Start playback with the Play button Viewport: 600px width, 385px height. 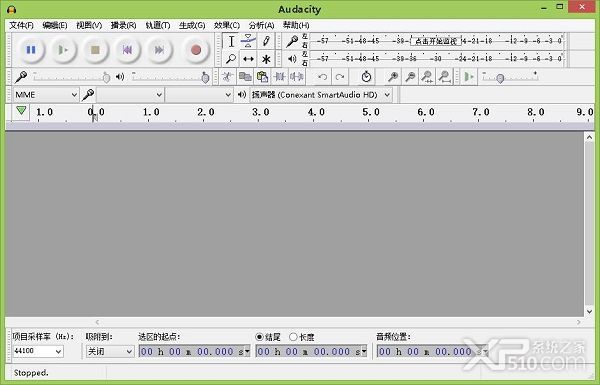pos(63,50)
